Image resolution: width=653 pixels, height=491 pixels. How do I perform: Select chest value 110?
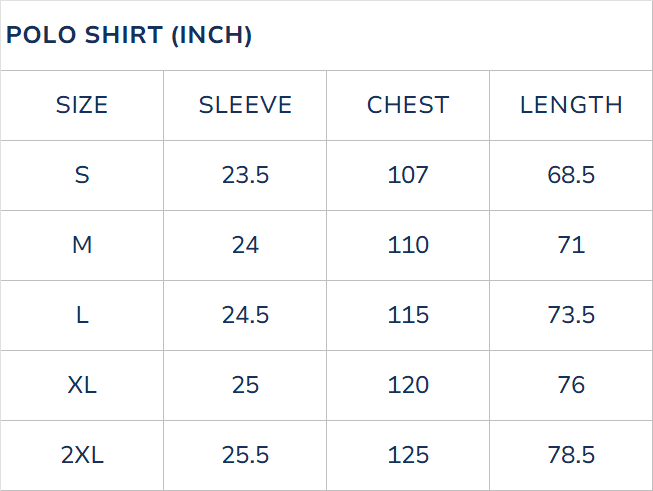coord(408,245)
